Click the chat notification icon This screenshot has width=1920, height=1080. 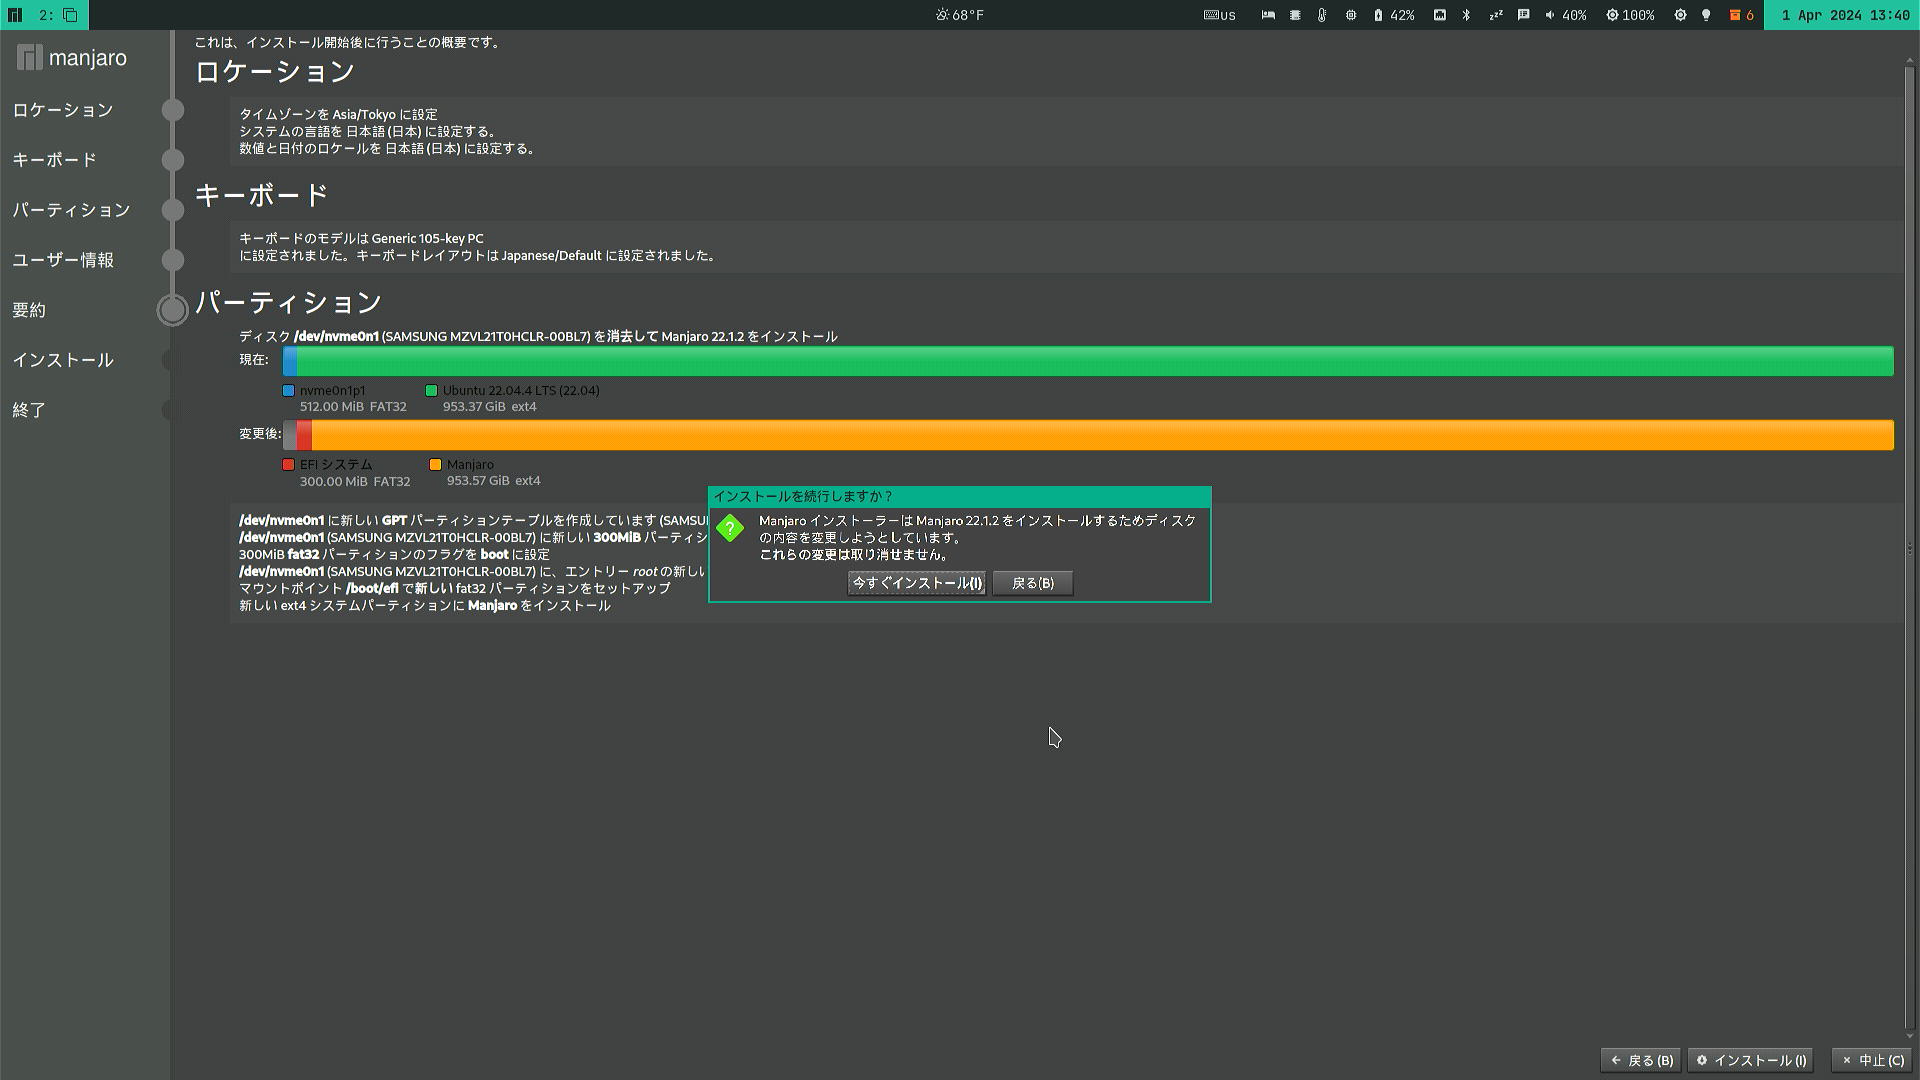click(1523, 15)
